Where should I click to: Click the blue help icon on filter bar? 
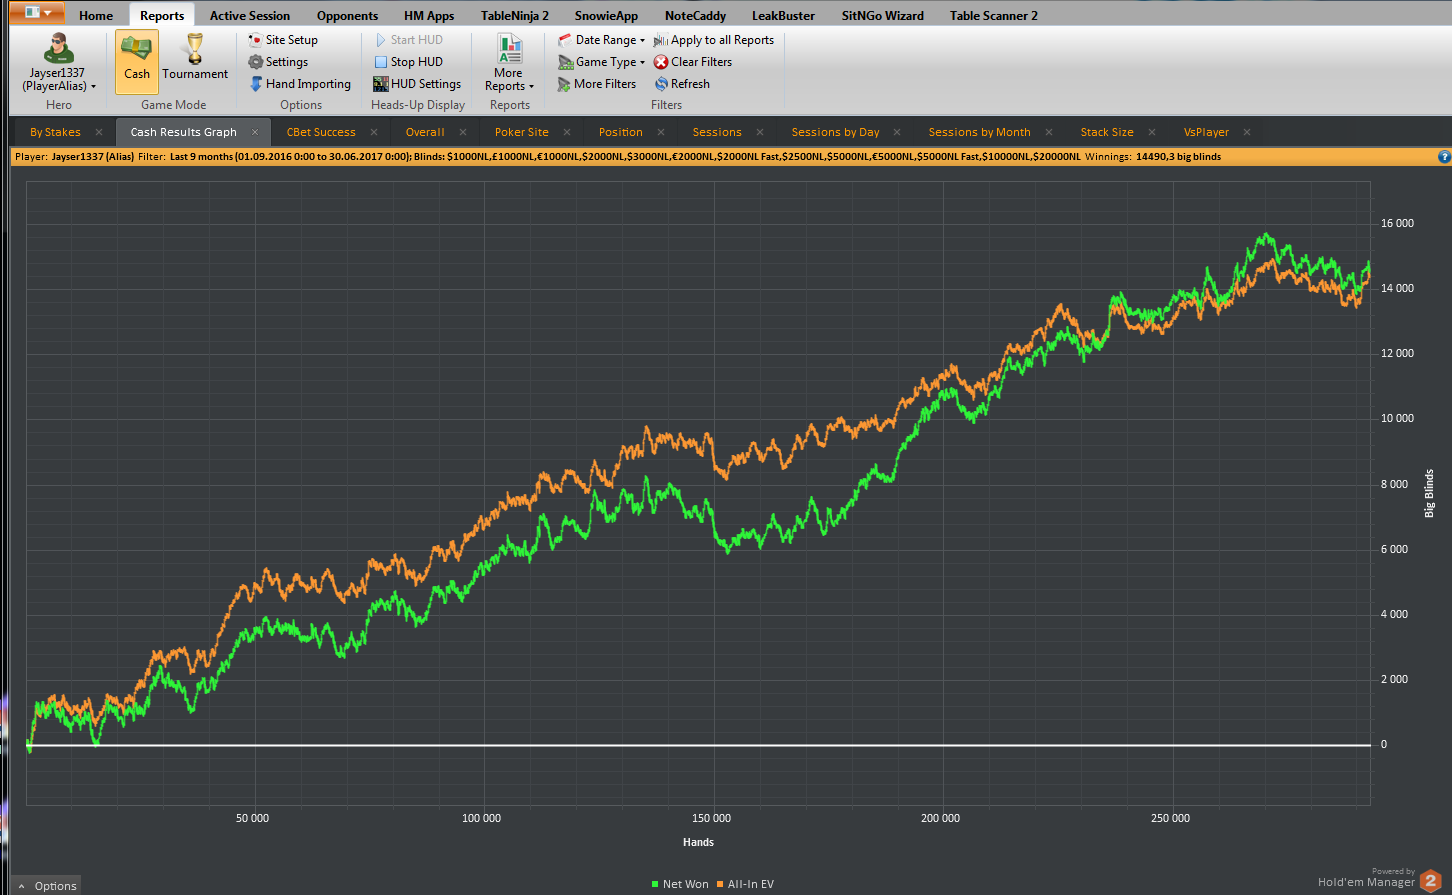(x=1444, y=157)
